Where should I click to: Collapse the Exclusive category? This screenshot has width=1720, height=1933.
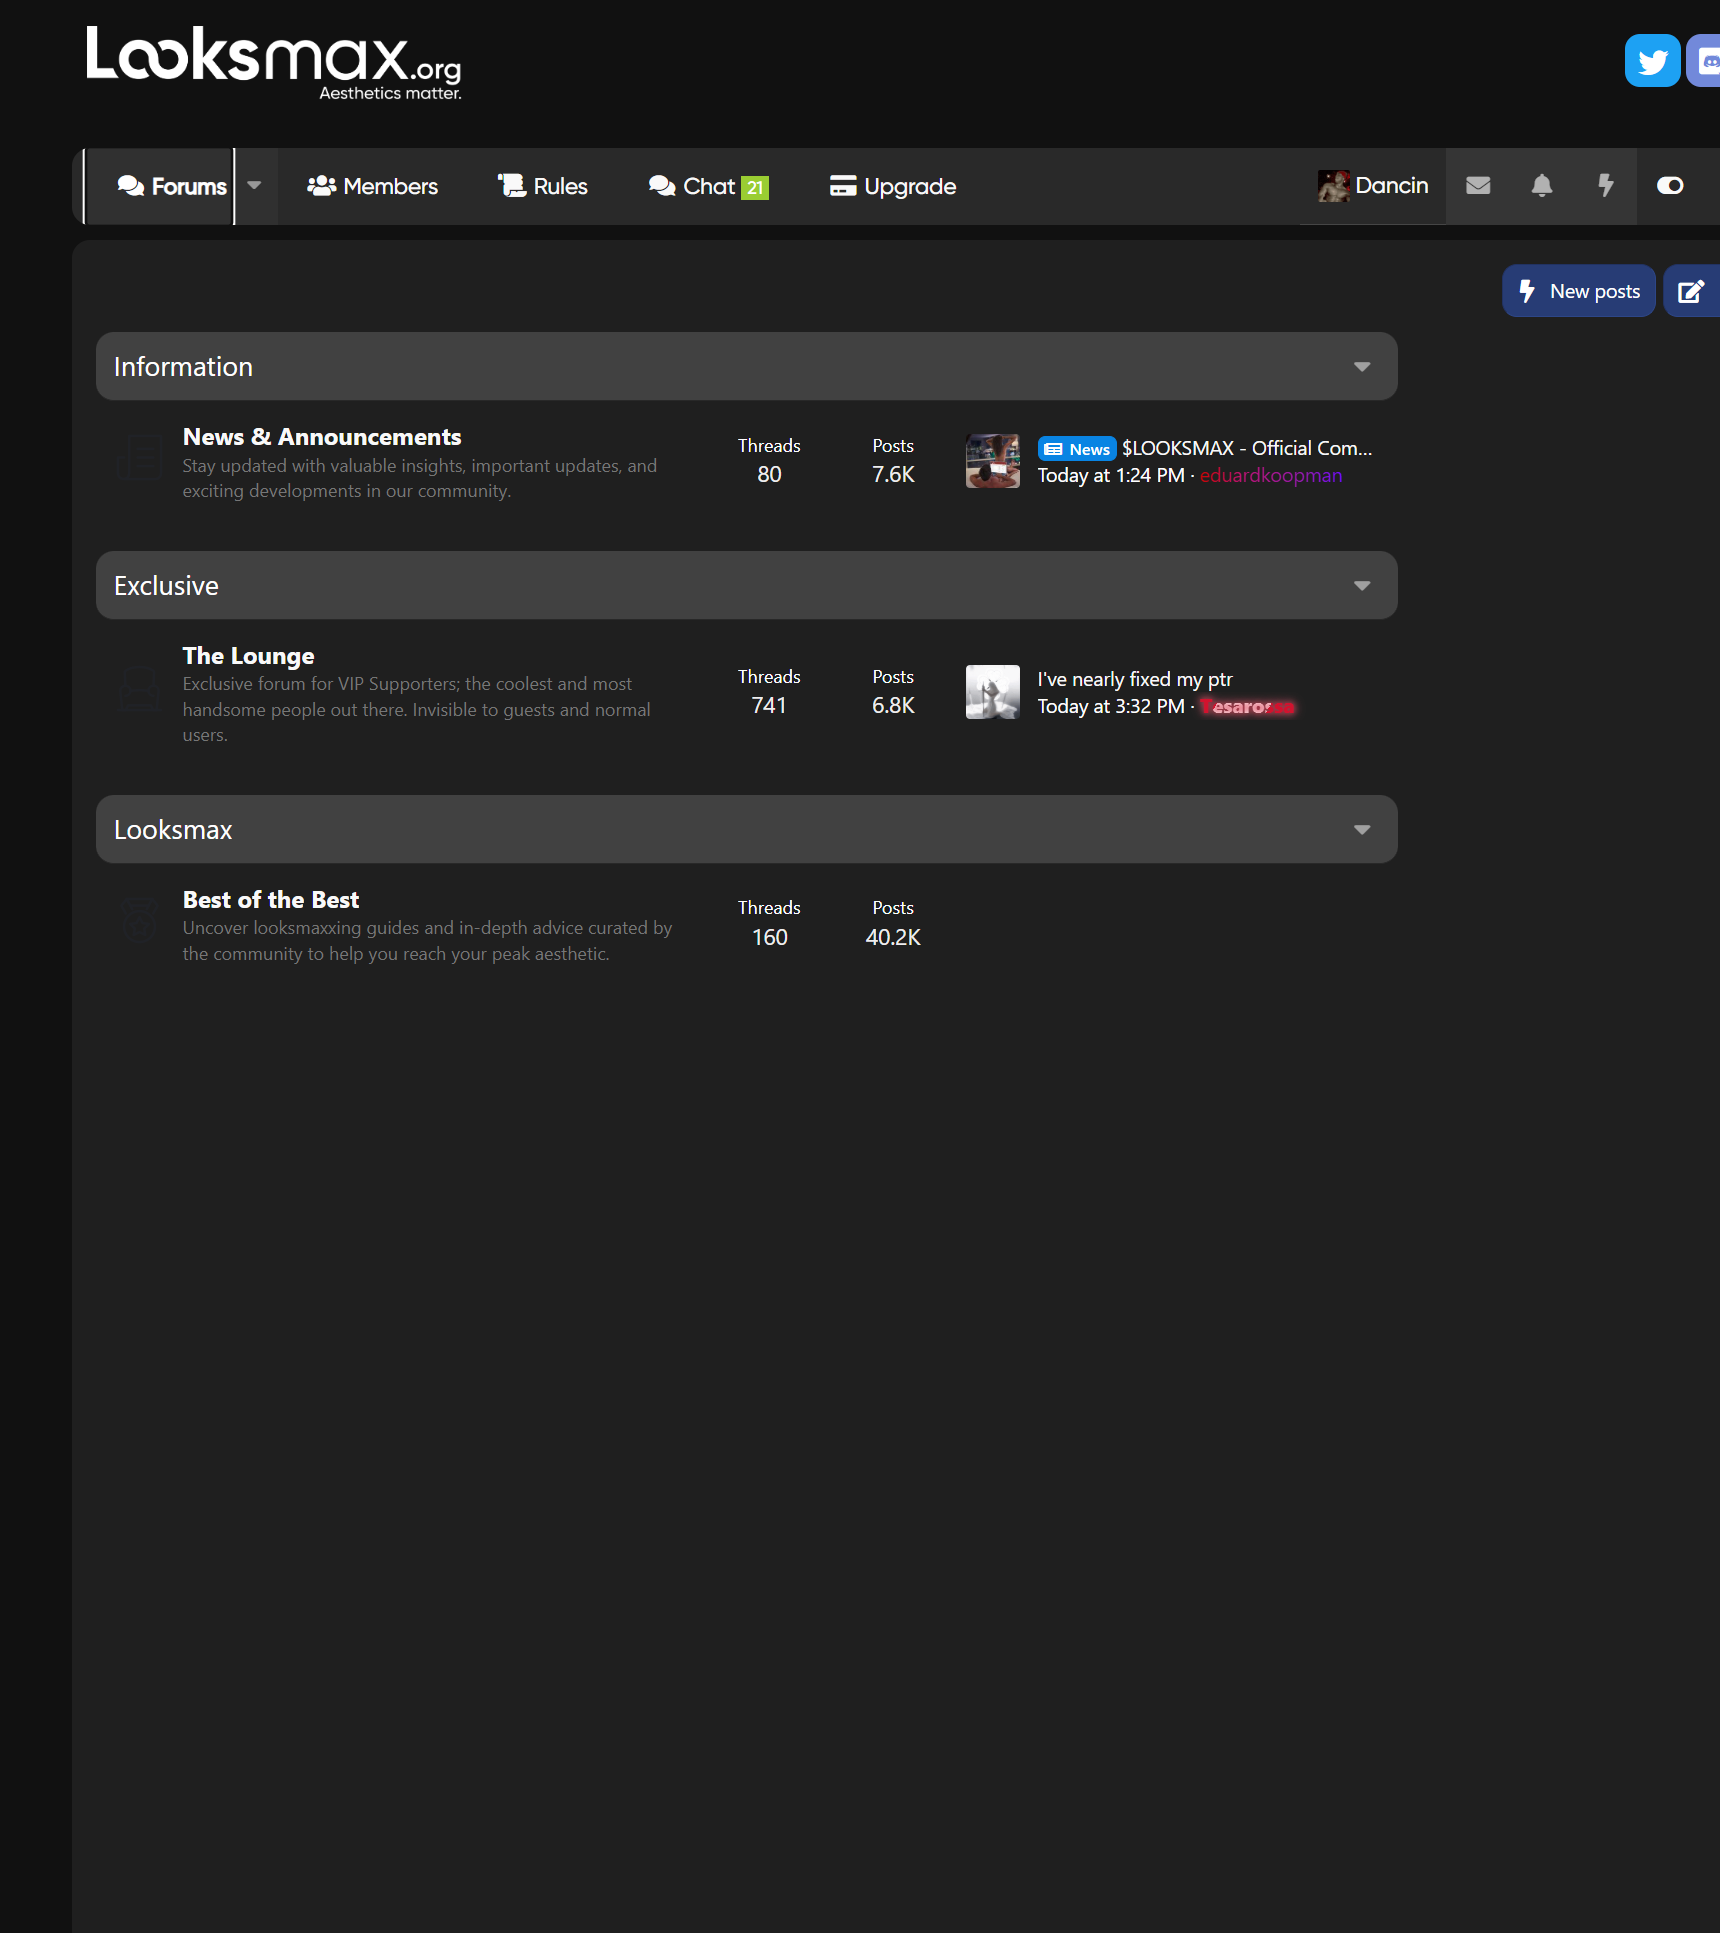point(1362,586)
